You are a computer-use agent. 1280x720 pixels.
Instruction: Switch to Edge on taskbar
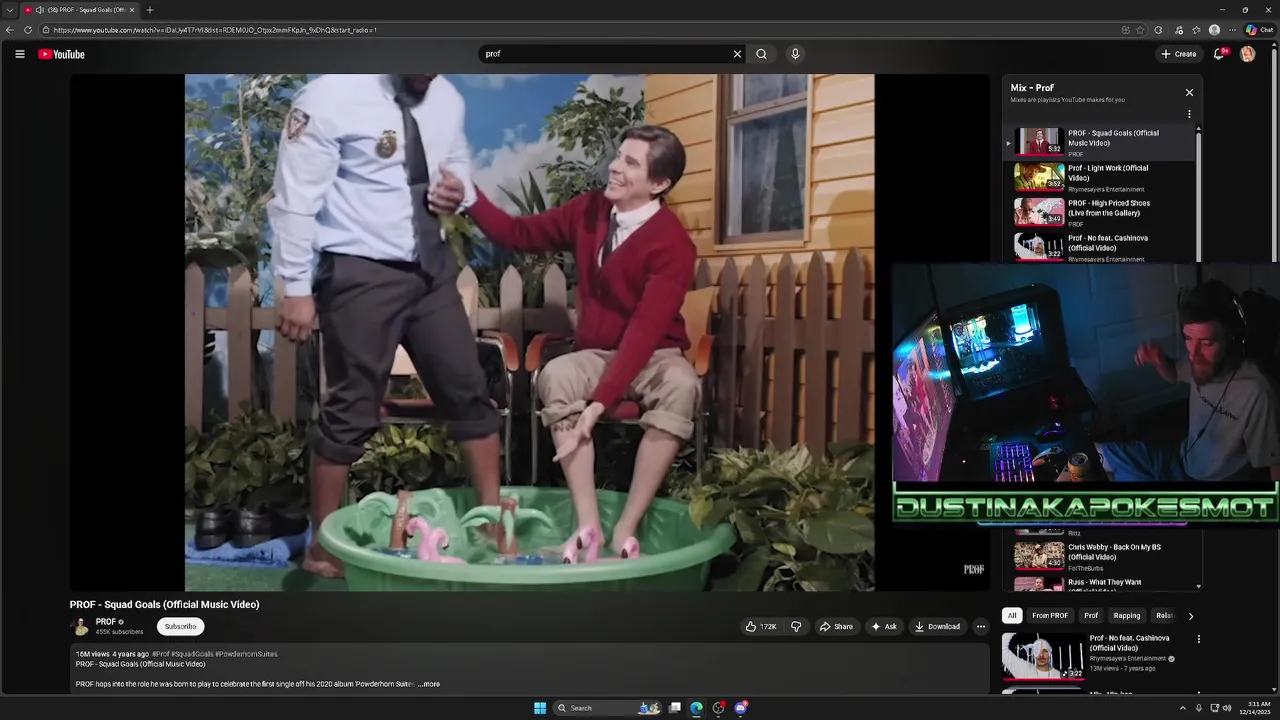(696, 708)
